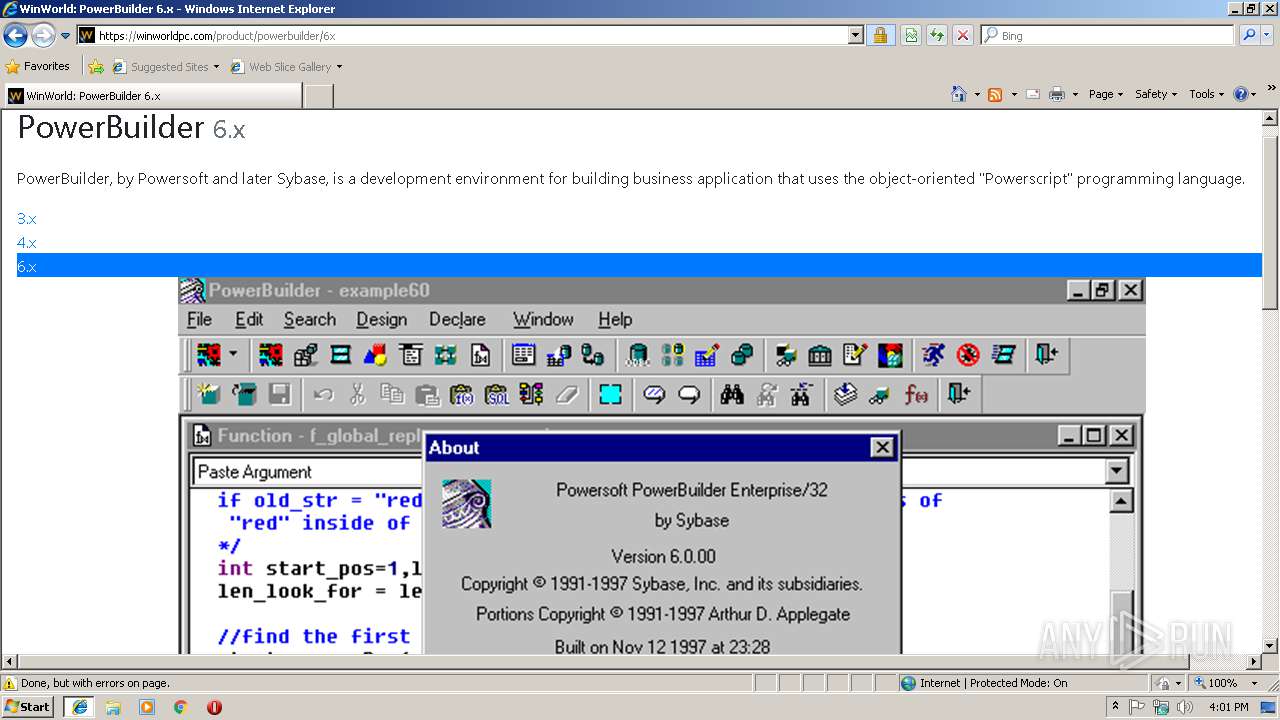Open Web Slice Gallery dropdown

286,67
